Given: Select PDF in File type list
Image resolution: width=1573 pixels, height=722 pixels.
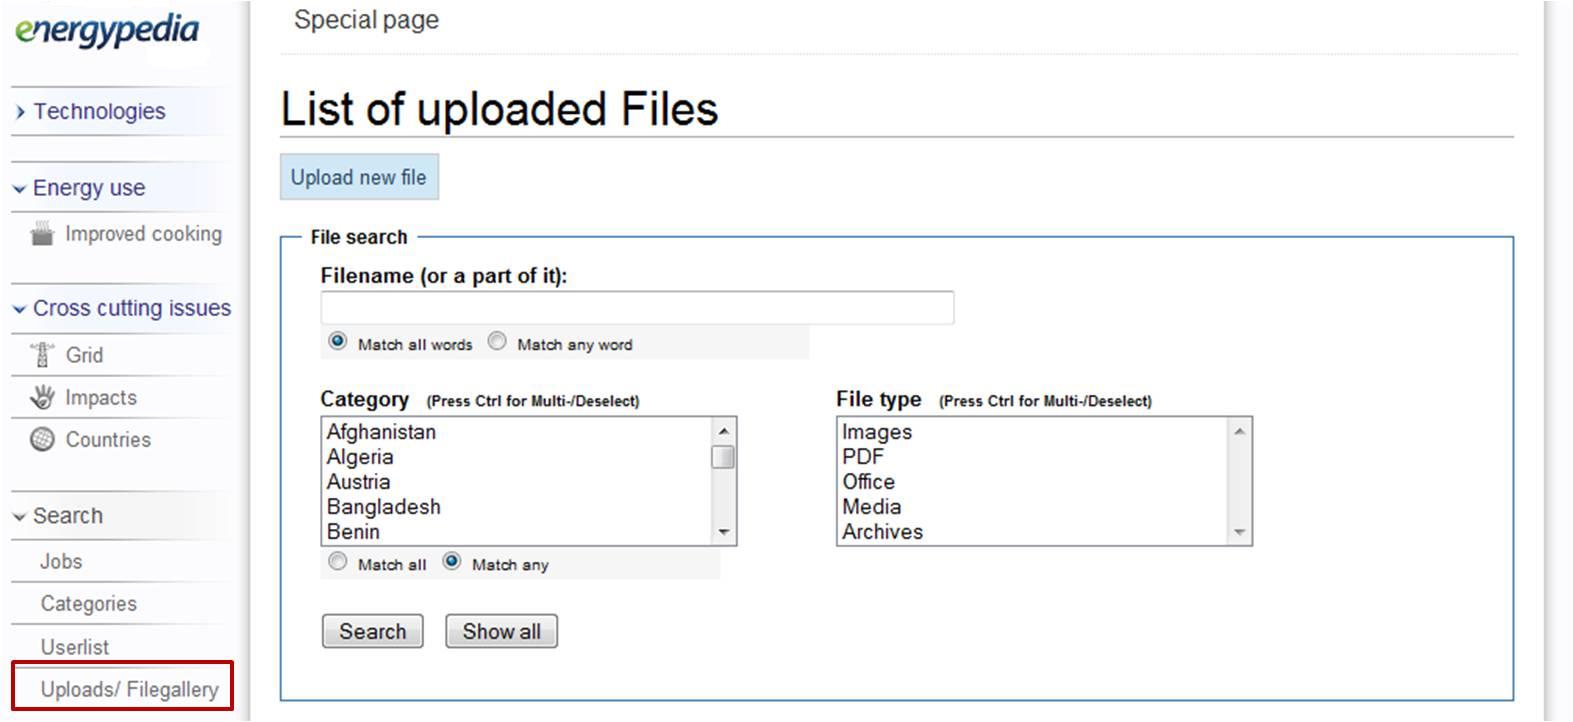Looking at the screenshot, I should point(863,457).
